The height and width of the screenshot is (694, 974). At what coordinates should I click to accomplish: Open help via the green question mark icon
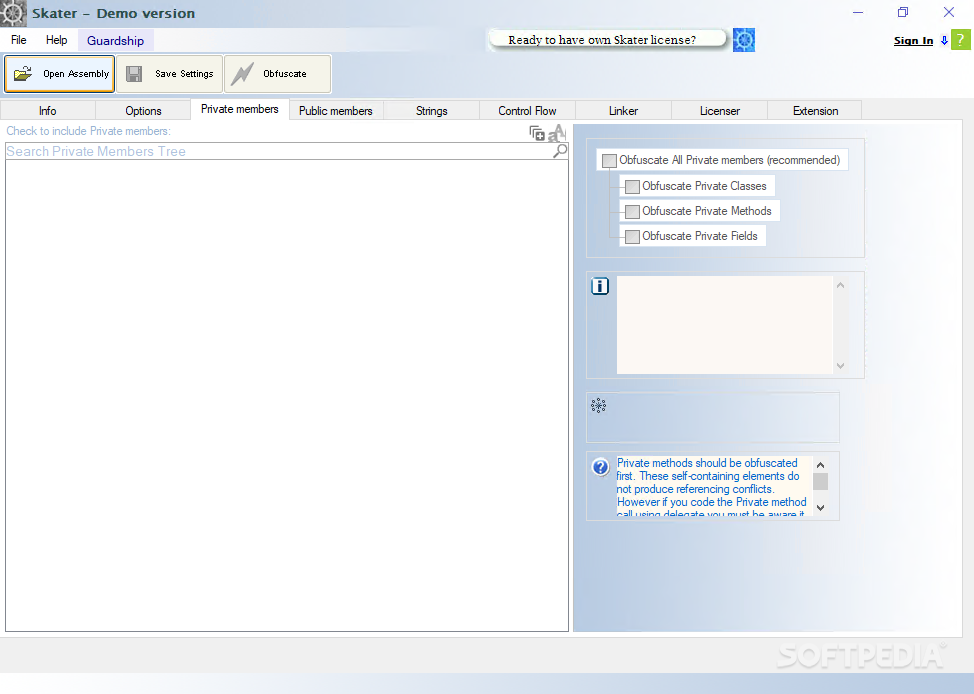pos(960,40)
